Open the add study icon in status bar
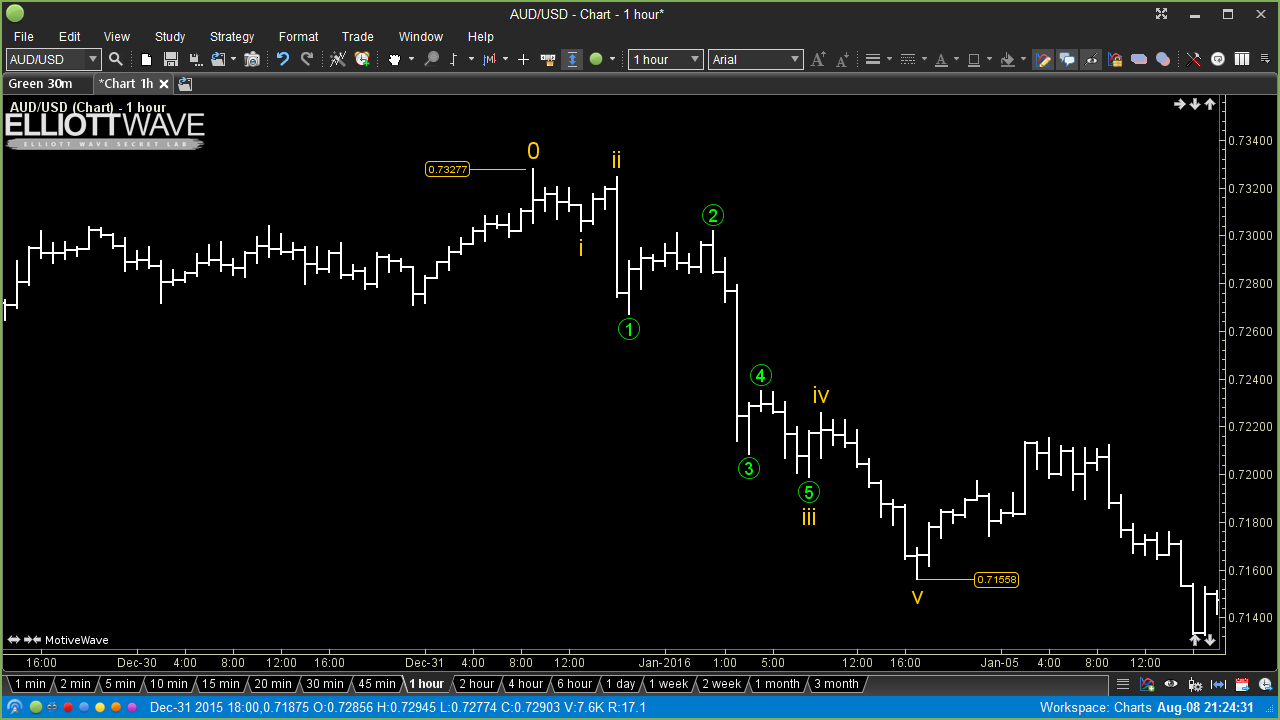The width and height of the screenshot is (1280, 720). (1146, 684)
